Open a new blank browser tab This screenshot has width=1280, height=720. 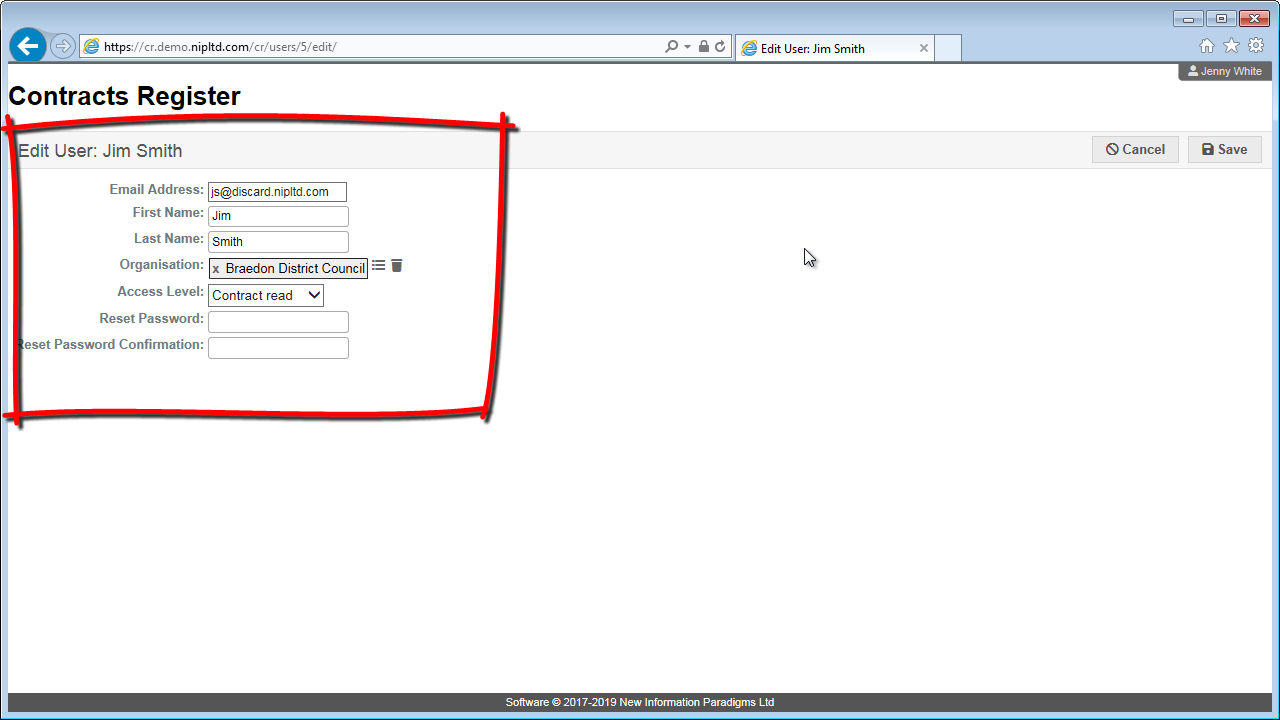point(948,48)
